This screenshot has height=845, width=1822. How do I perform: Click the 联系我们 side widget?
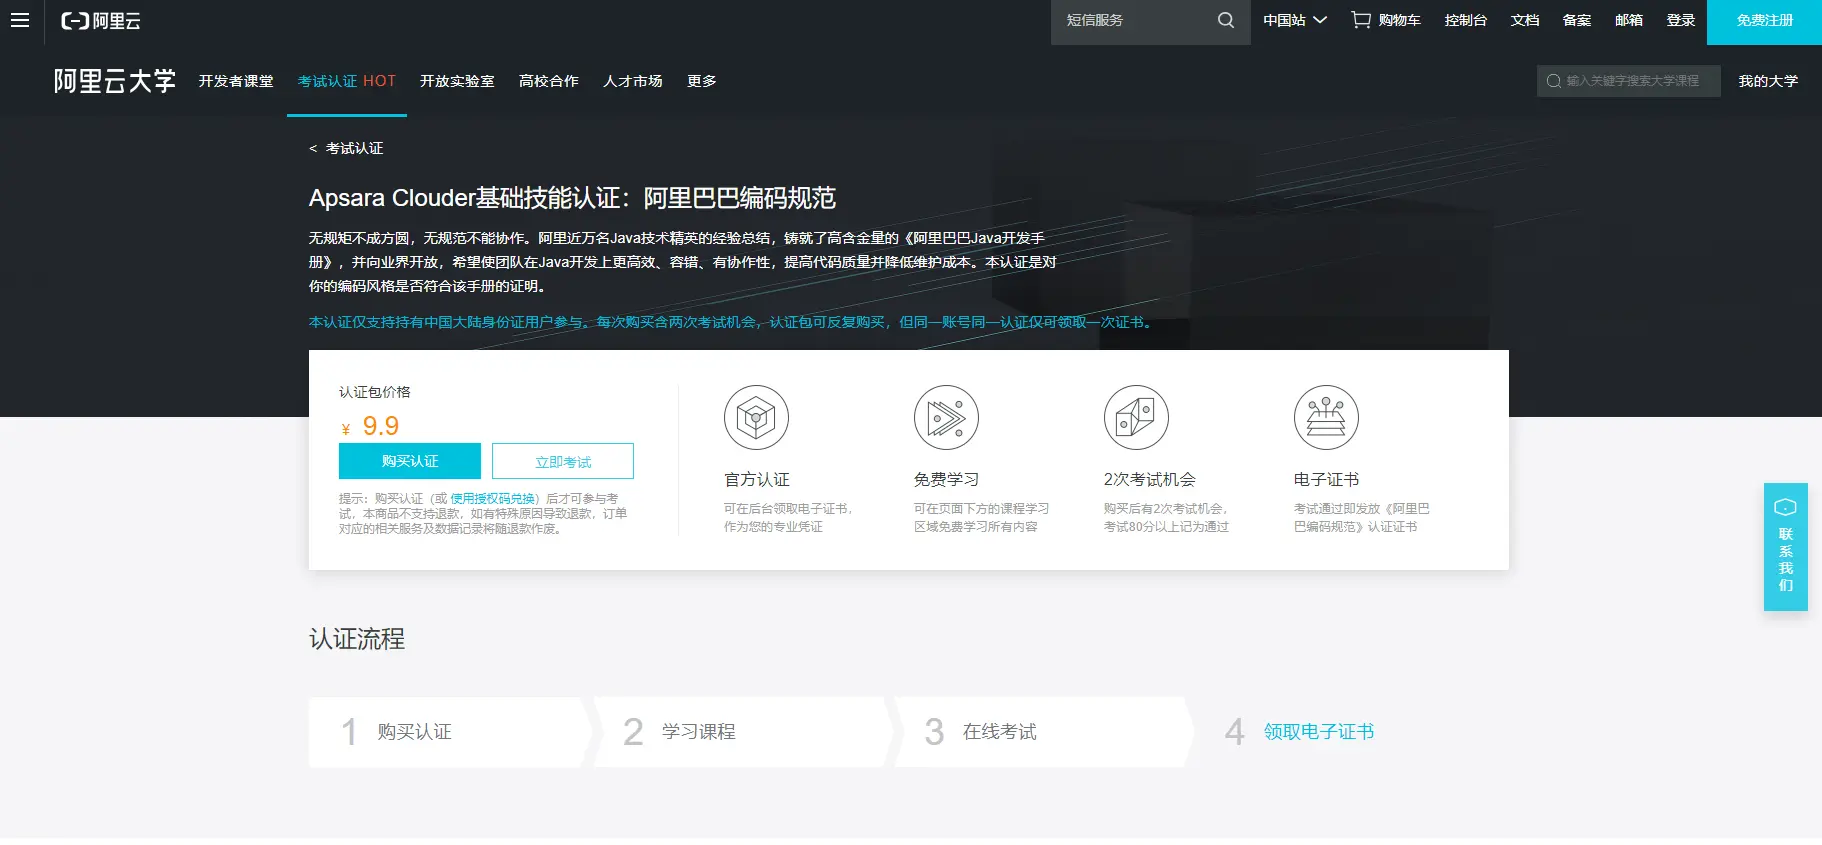(1786, 547)
